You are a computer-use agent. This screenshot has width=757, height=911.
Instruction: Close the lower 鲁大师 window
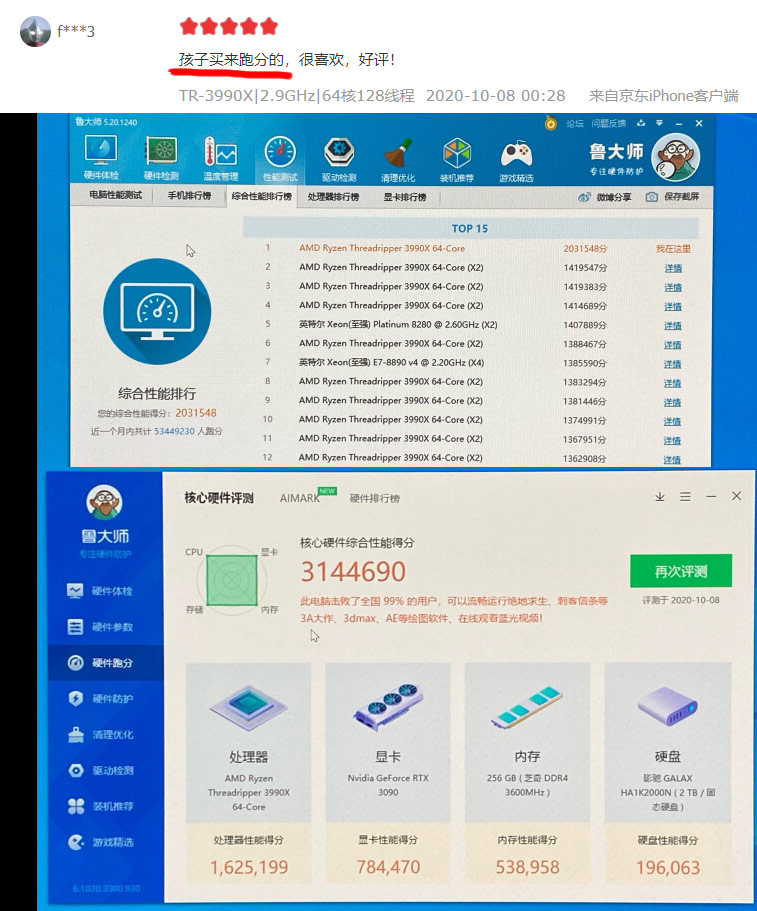click(737, 496)
